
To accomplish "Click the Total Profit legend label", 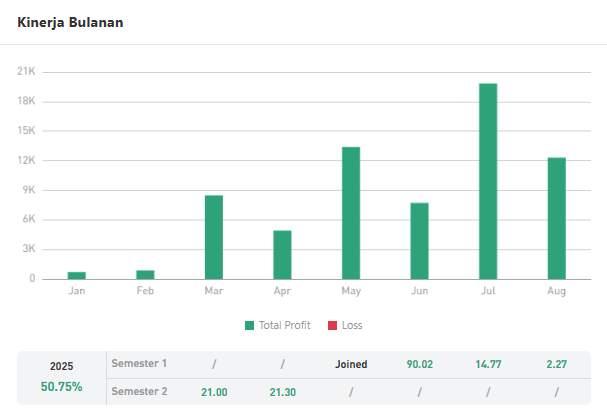I will (x=285, y=325).
